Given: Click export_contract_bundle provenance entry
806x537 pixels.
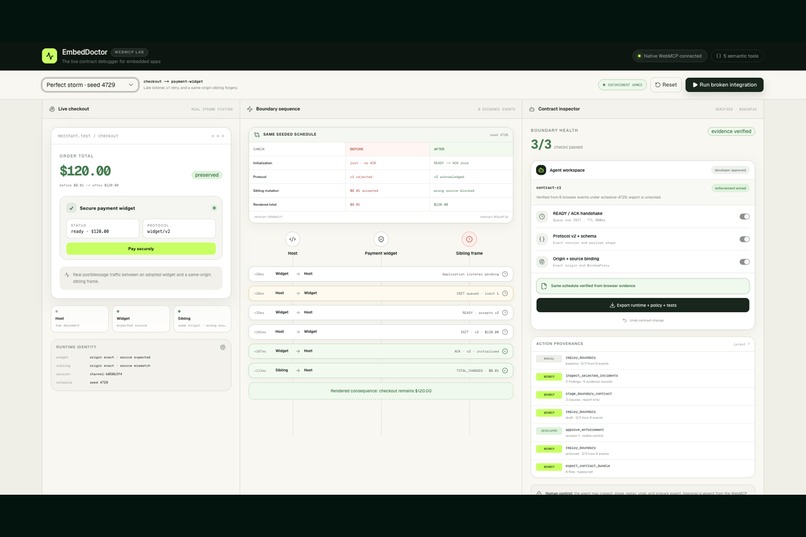Looking at the screenshot, I should point(643,468).
